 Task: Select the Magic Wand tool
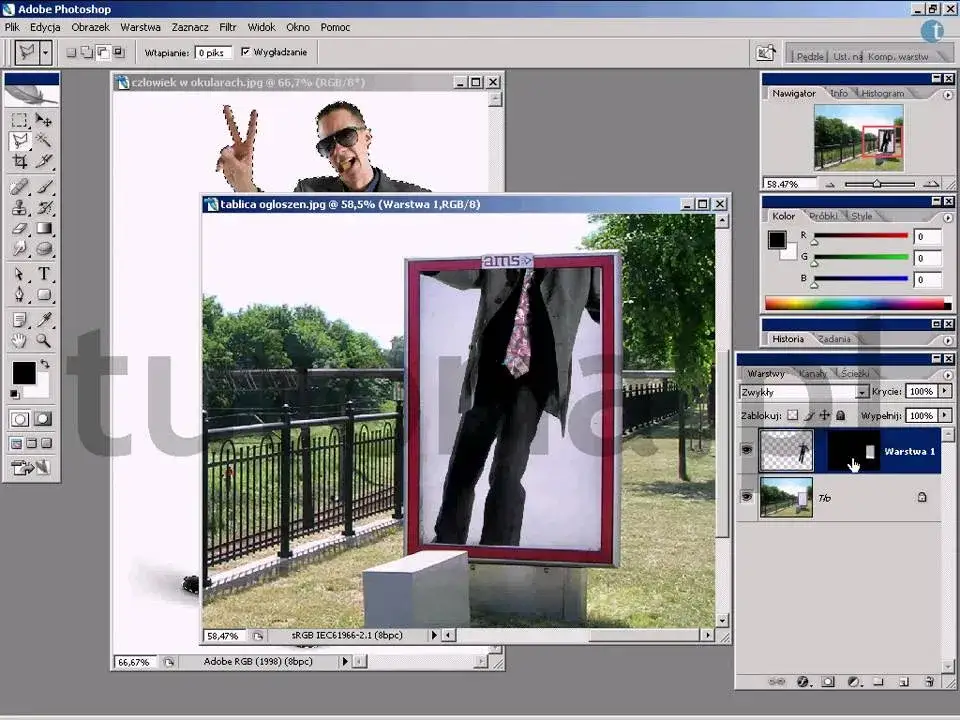click(x=42, y=139)
